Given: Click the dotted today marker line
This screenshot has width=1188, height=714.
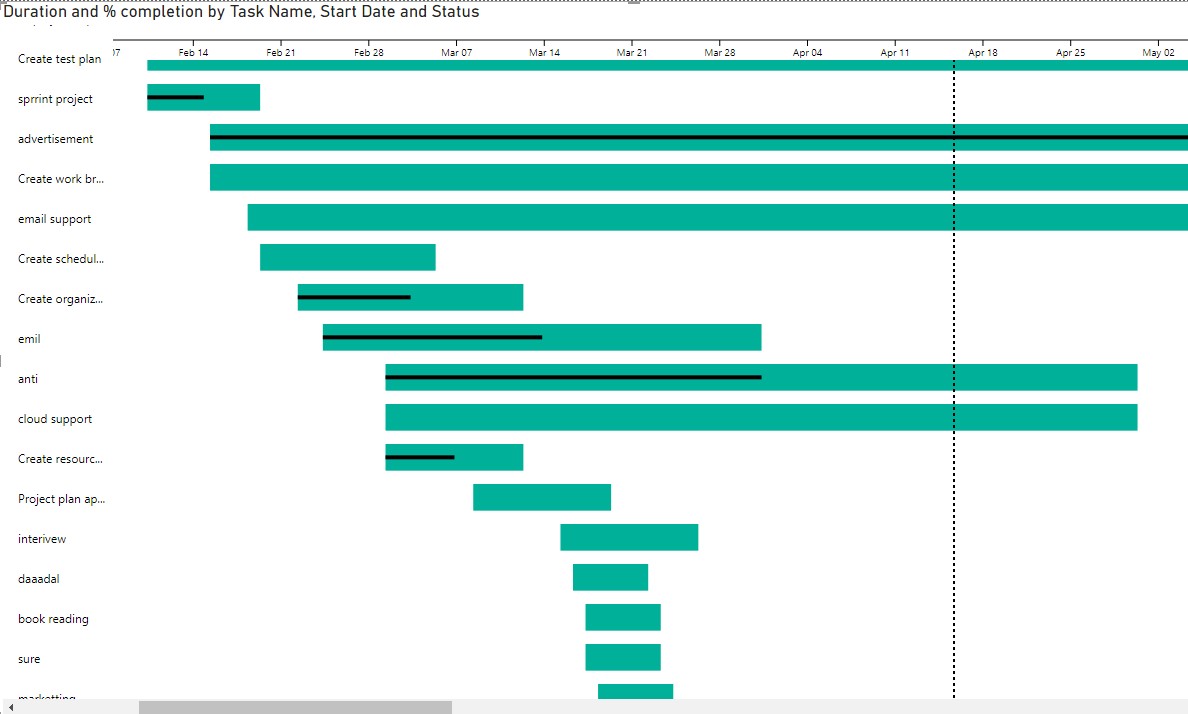Looking at the screenshot, I should 954,379.
